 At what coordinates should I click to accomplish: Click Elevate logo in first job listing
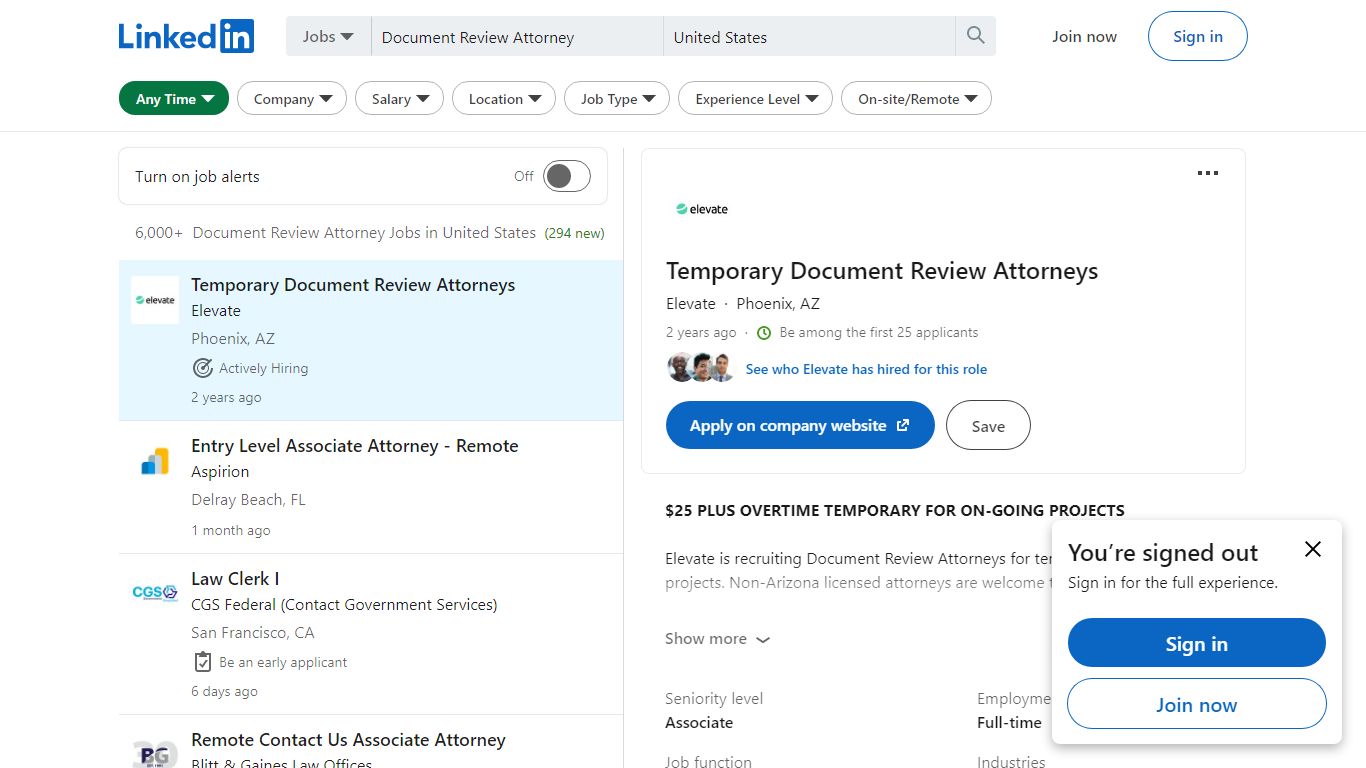click(155, 300)
